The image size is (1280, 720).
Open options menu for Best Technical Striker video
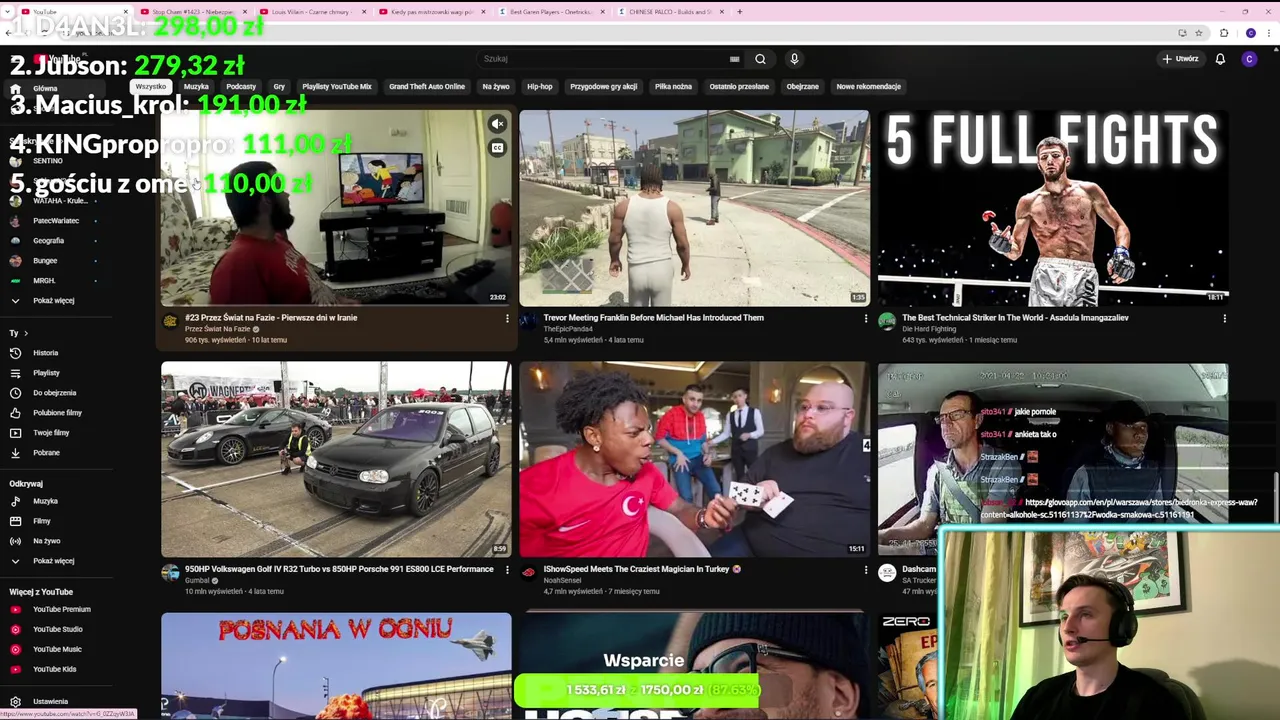pyautogui.click(x=1224, y=319)
